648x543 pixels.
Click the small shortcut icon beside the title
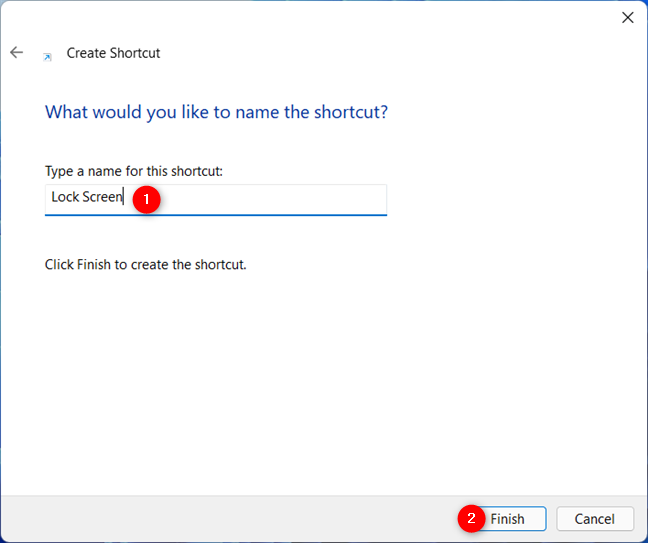pyautogui.click(x=48, y=57)
